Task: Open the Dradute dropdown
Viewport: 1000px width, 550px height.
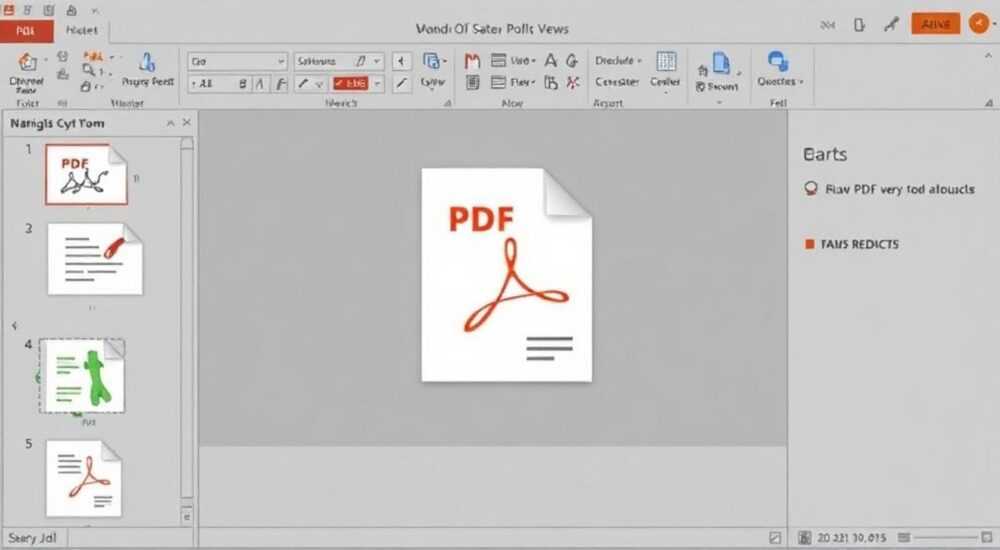Action: pos(618,61)
